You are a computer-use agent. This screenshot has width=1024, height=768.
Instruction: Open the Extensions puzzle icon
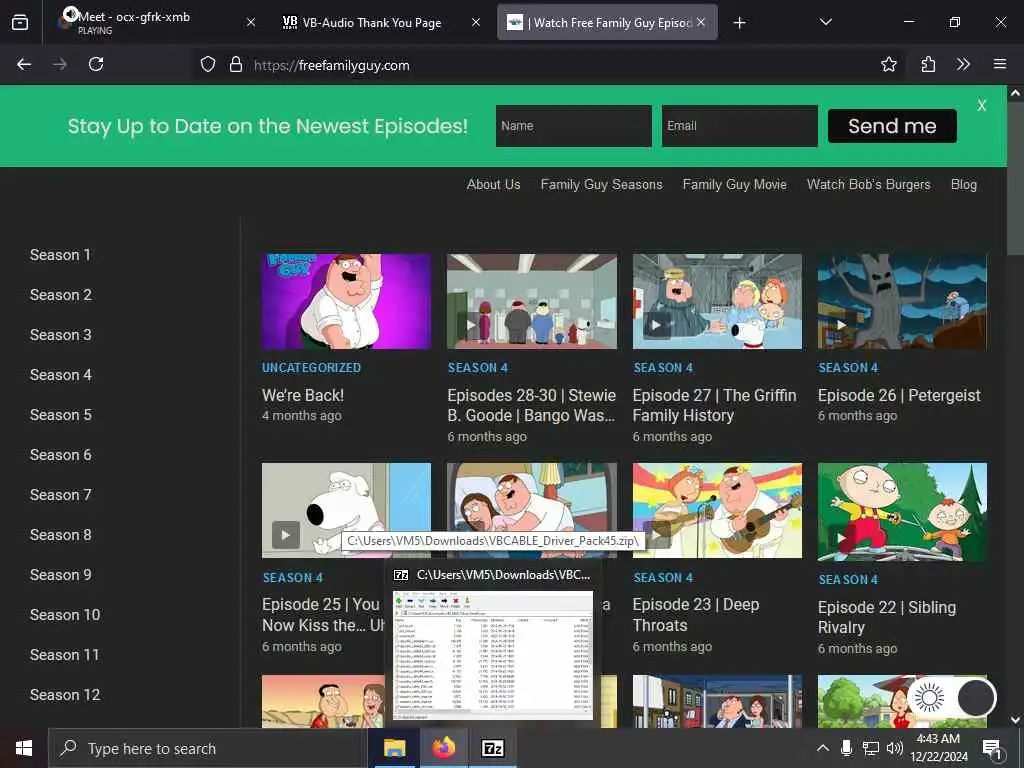point(928,65)
